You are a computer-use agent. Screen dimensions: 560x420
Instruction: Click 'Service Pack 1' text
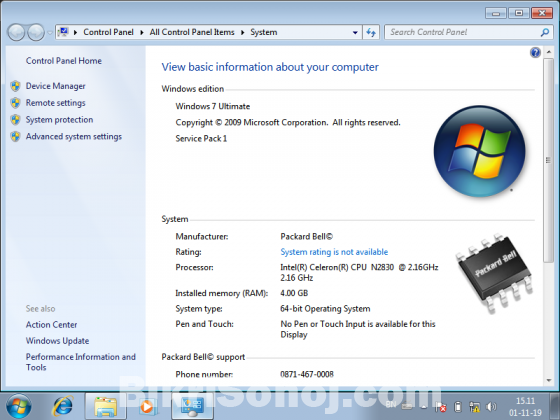pos(201,139)
